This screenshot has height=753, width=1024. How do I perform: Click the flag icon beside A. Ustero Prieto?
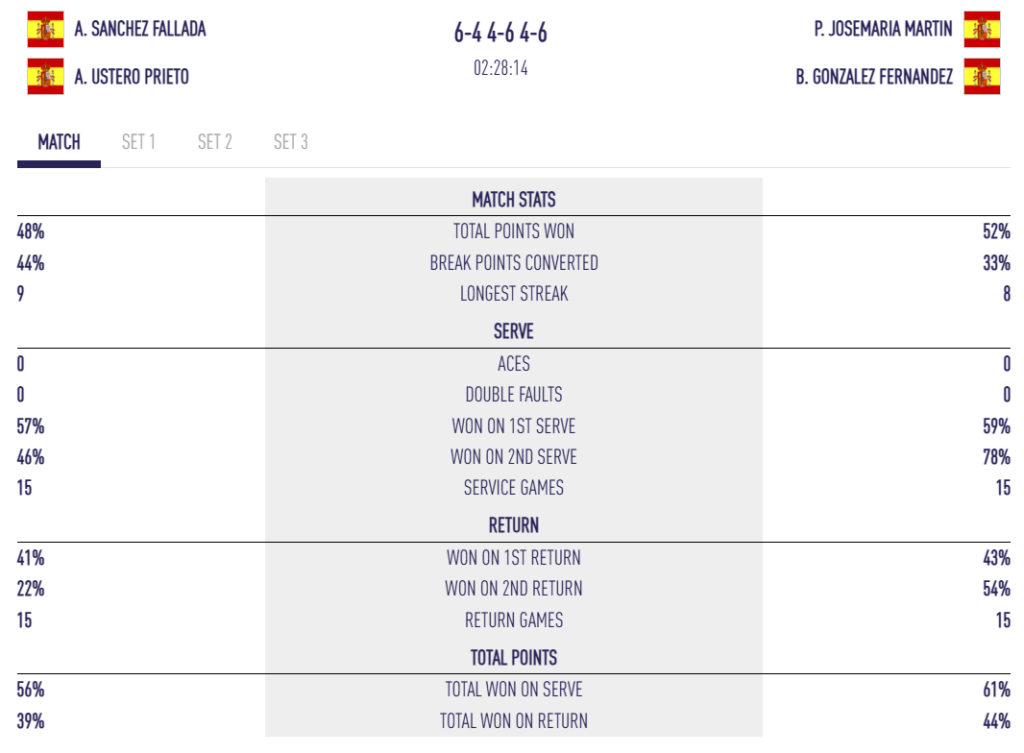tap(45, 76)
